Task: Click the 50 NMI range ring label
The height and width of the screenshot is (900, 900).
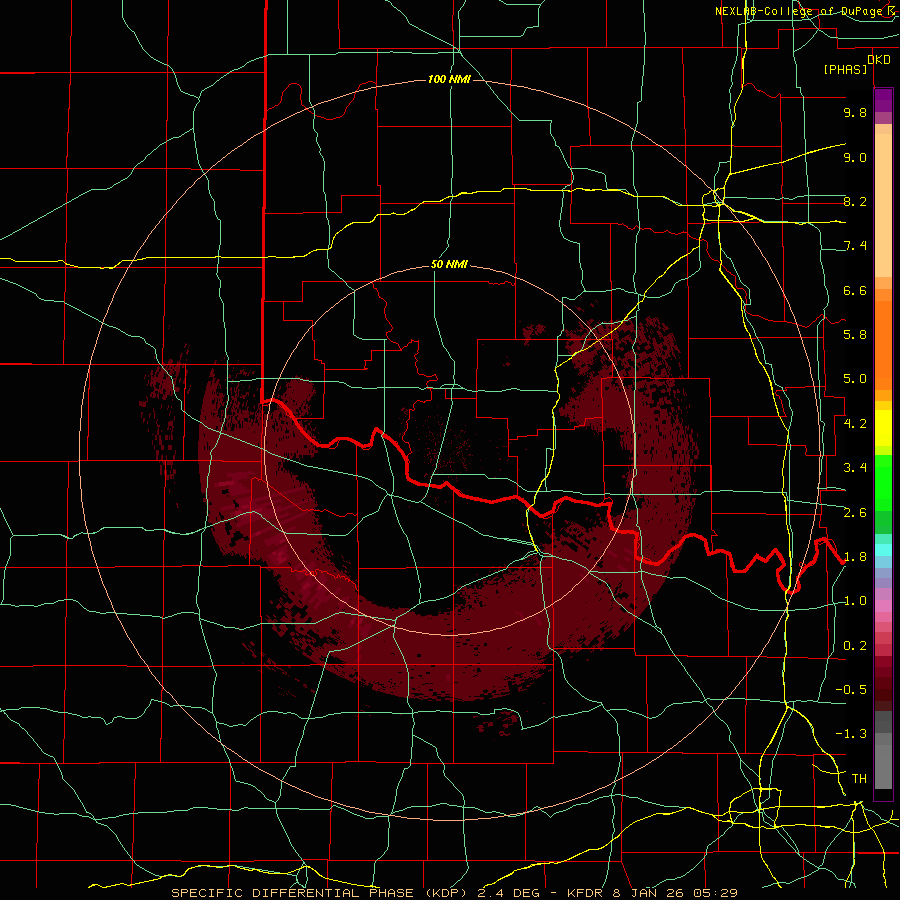Action: 449,264
